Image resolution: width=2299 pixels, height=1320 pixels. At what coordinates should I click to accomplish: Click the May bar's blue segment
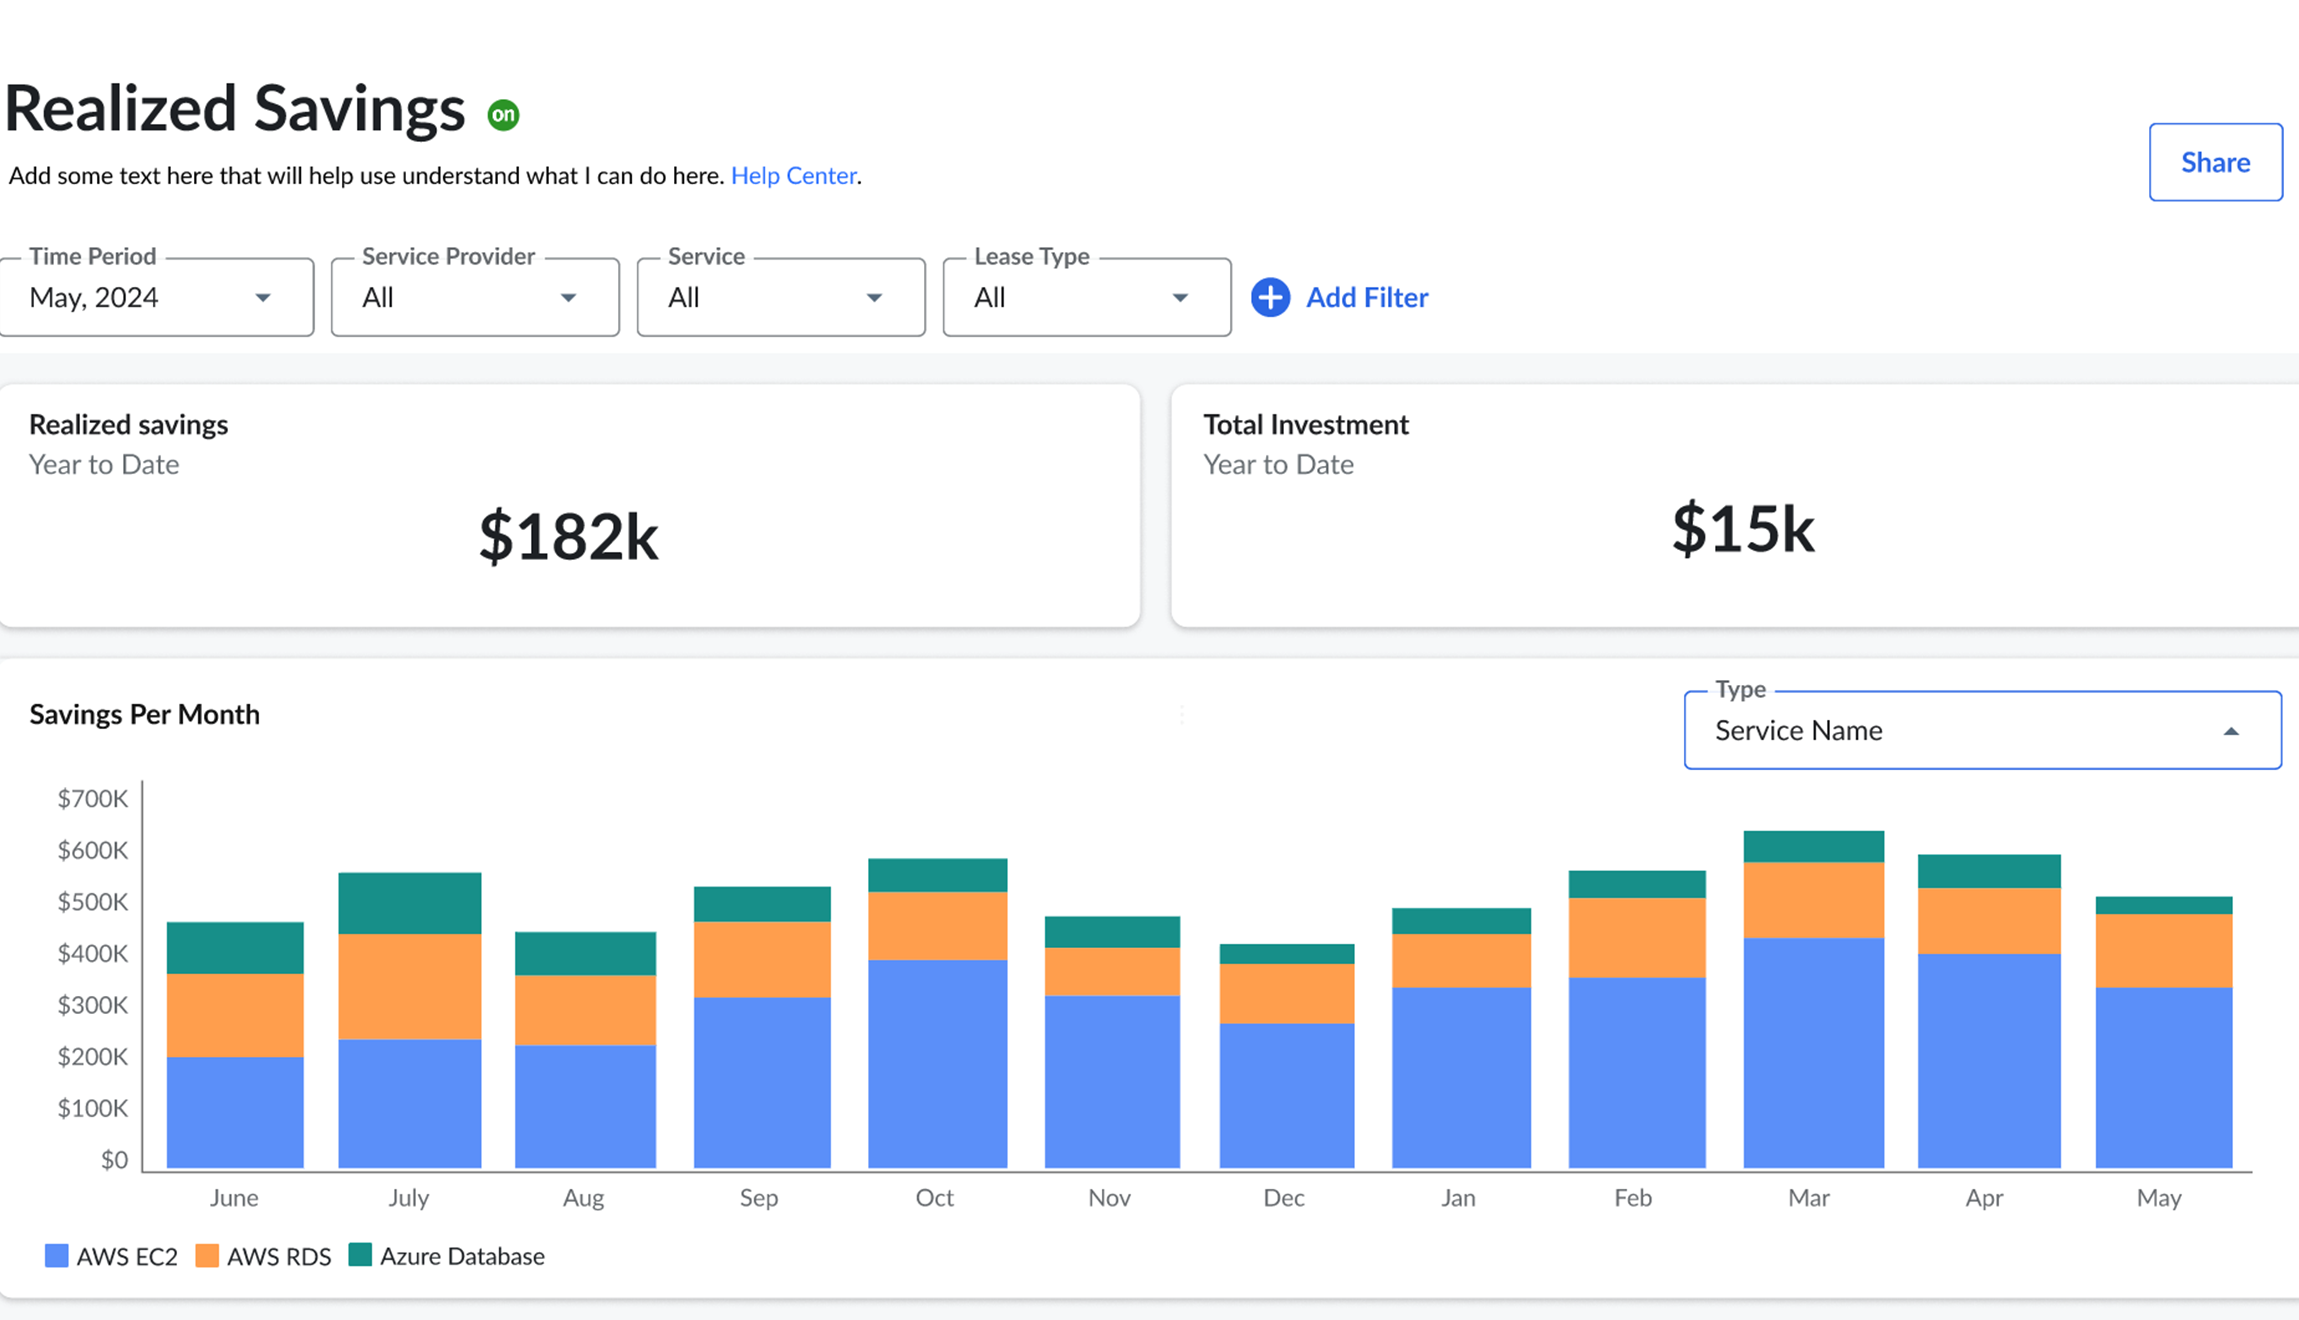2163,1076
